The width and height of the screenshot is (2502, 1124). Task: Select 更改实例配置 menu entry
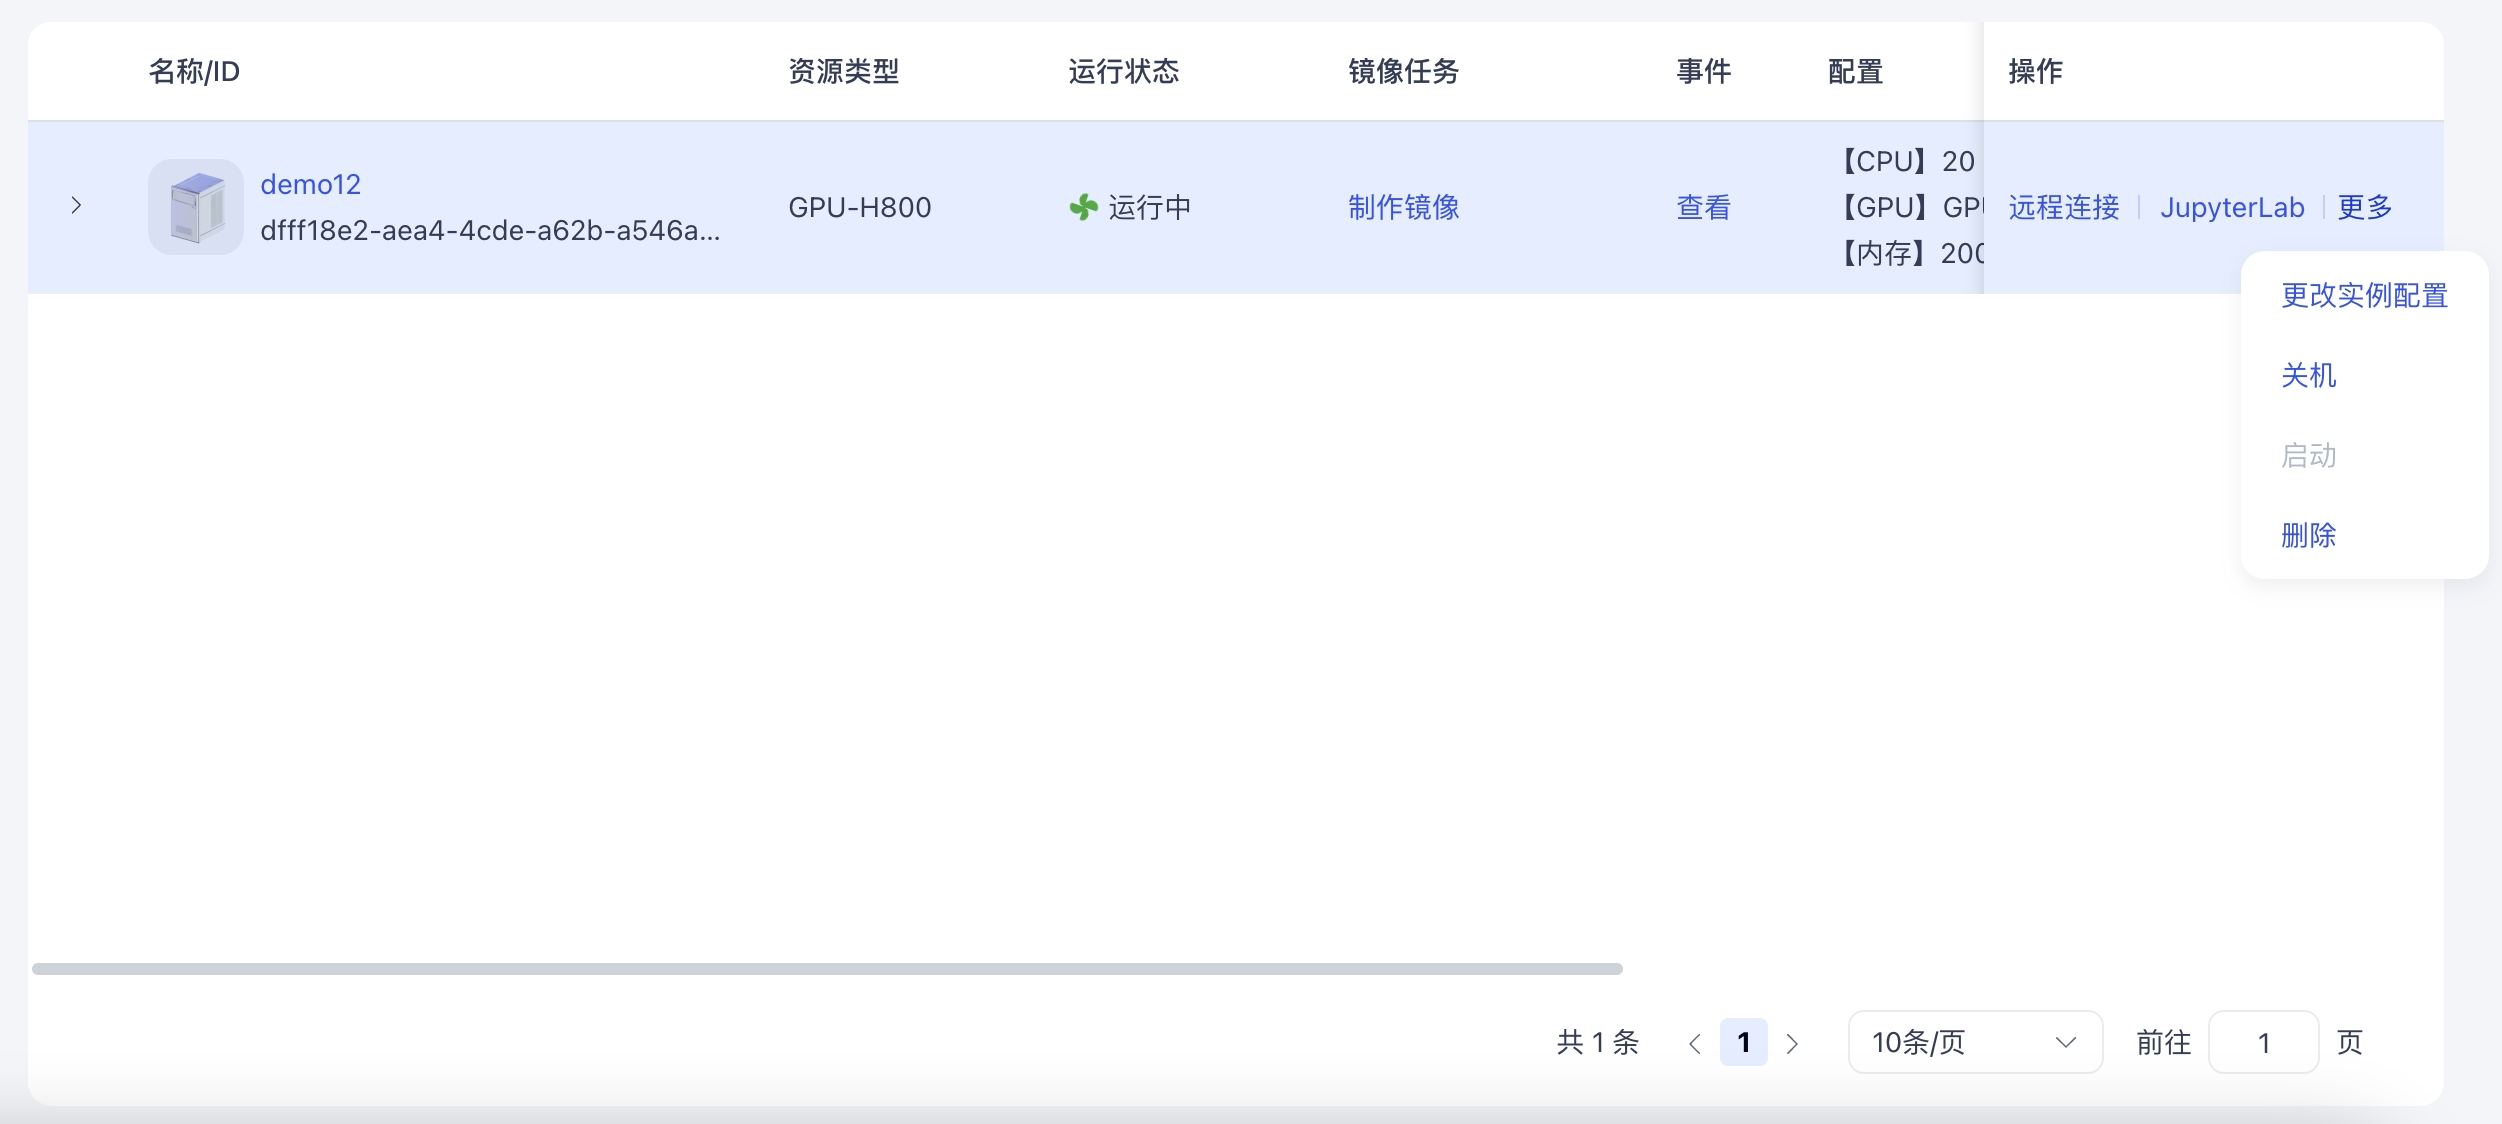[x=2364, y=295]
